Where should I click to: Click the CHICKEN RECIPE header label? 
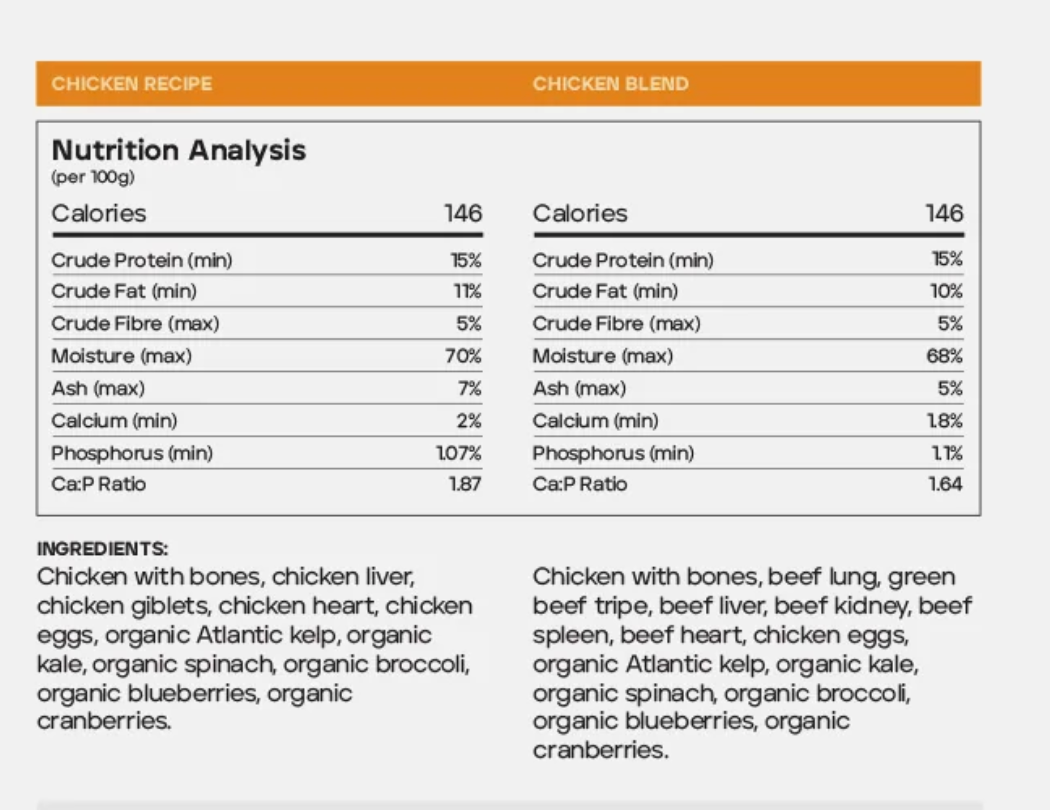pyautogui.click(x=132, y=84)
